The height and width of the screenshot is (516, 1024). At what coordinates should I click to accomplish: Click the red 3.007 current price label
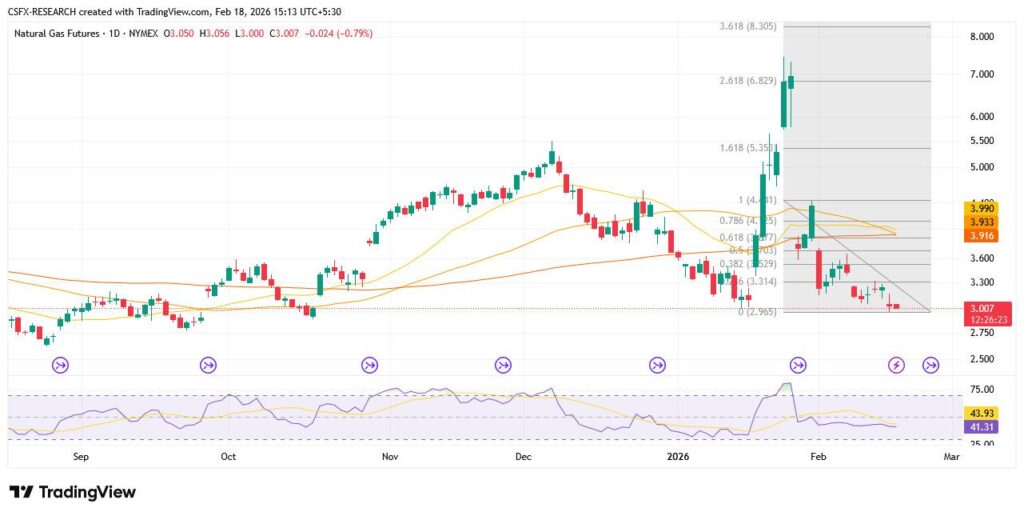pos(980,309)
